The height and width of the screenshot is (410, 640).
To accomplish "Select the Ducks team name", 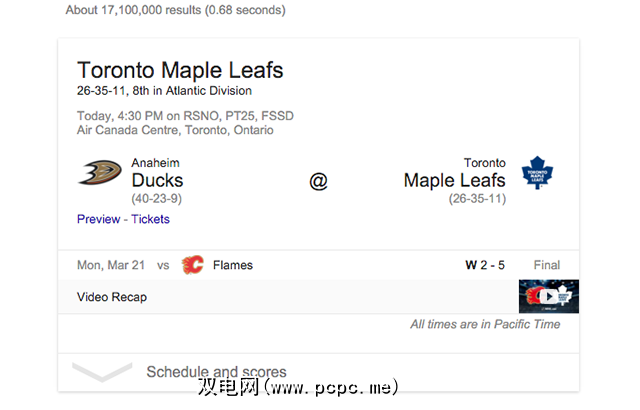I will coord(157,181).
